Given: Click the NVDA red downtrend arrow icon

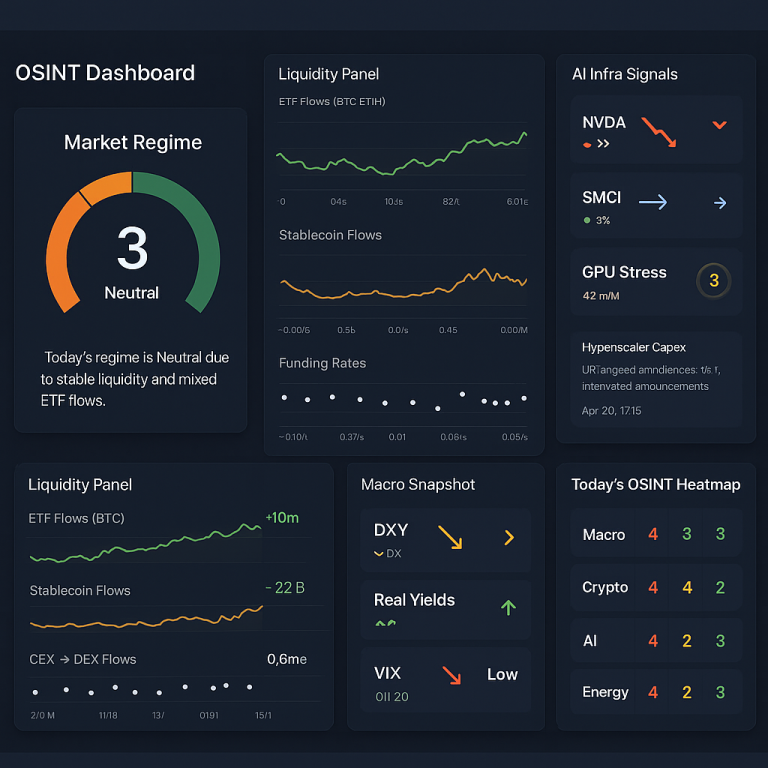Looking at the screenshot, I should pyautogui.click(x=659, y=132).
